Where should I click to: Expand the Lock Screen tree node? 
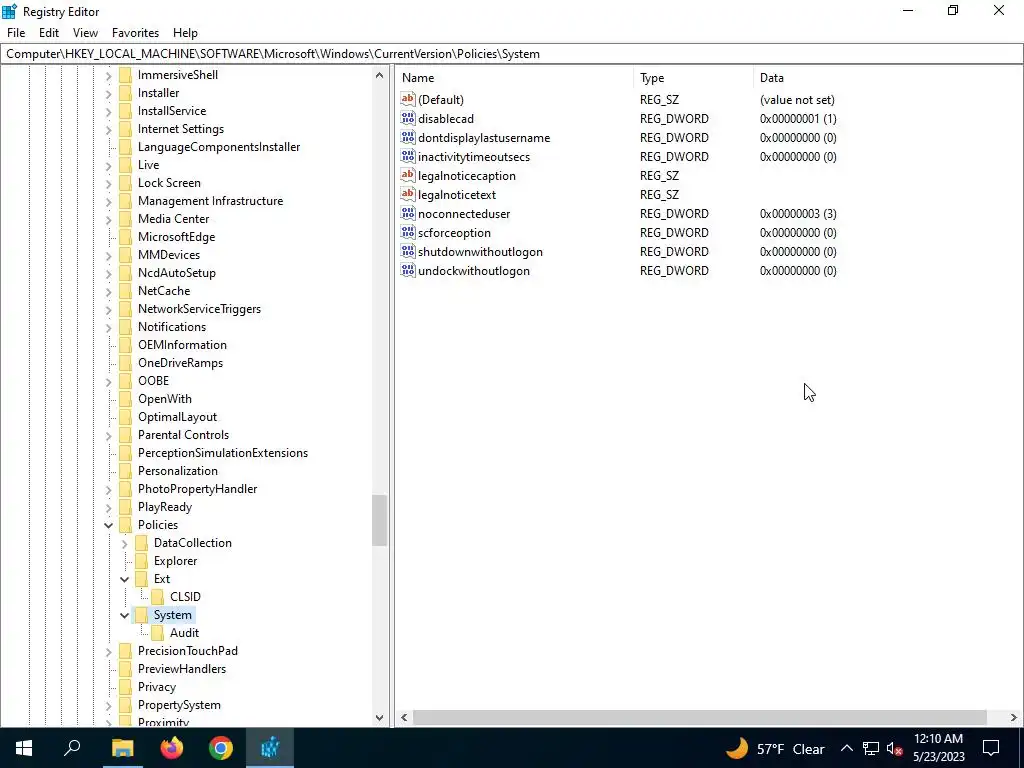(x=108, y=184)
